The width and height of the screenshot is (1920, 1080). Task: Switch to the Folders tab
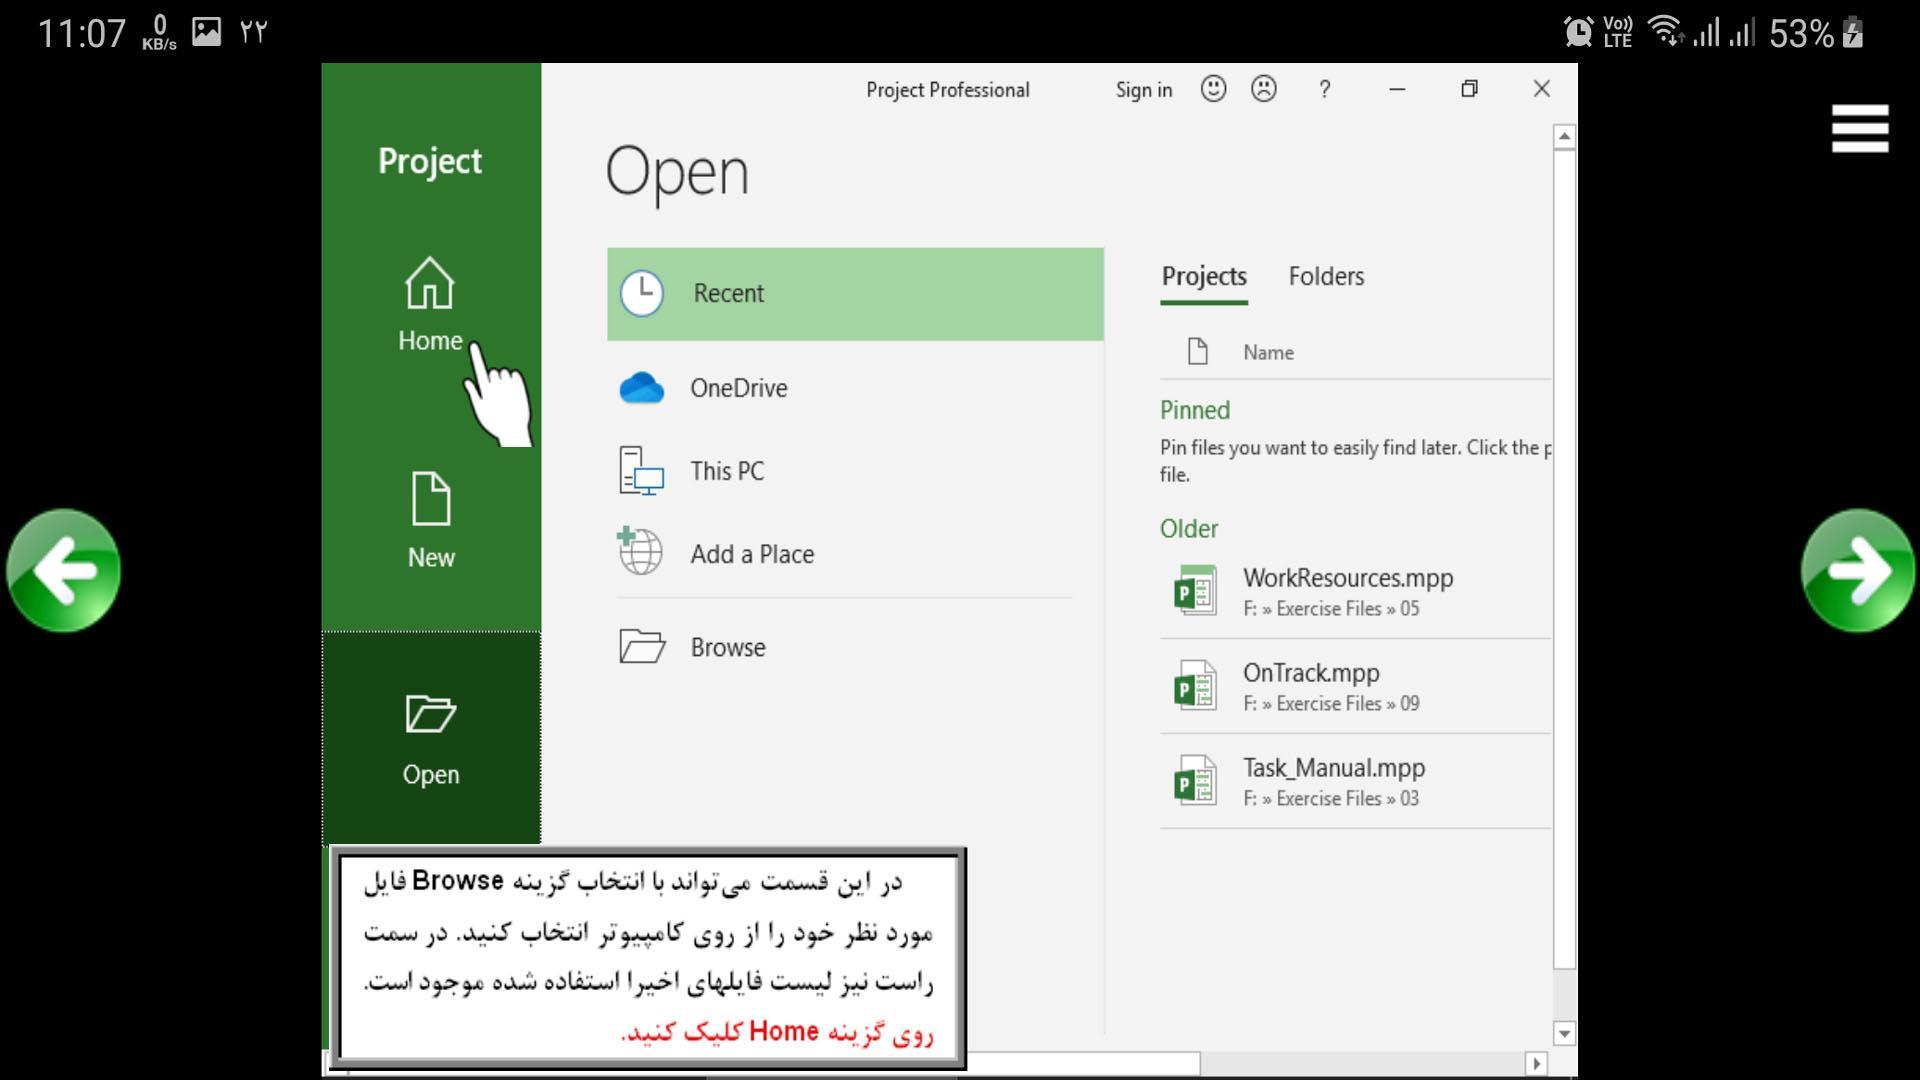(x=1326, y=276)
